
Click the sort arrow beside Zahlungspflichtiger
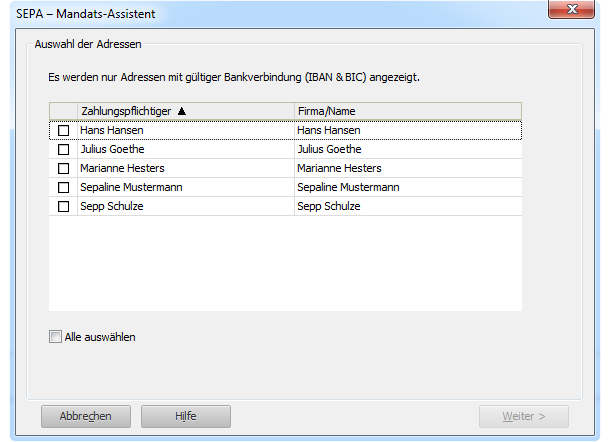[x=182, y=112]
